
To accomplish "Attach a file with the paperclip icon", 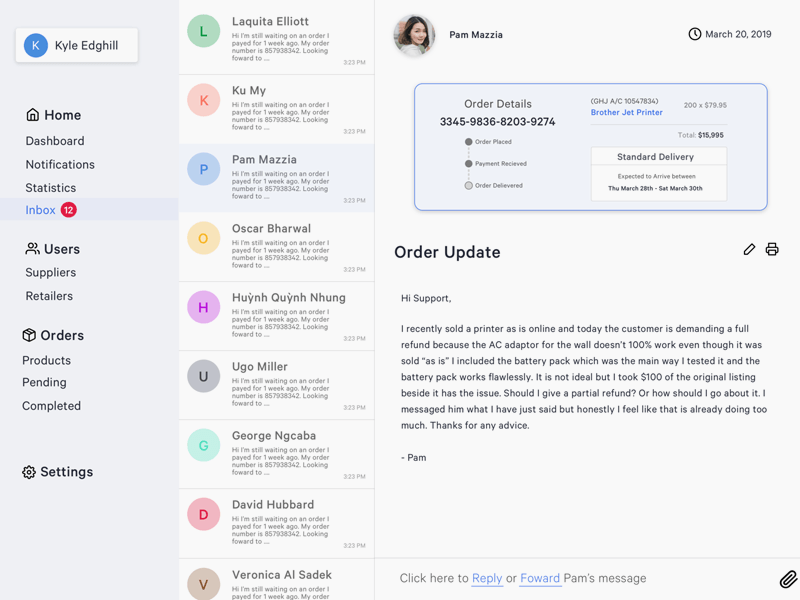I will pos(788,578).
